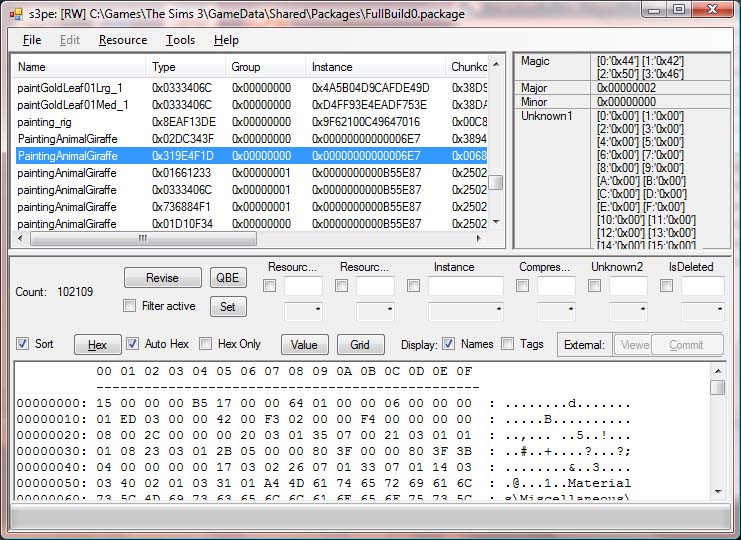The width and height of the screenshot is (741, 540).
Task: Click the Hex button
Action: [x=97, y=345]
